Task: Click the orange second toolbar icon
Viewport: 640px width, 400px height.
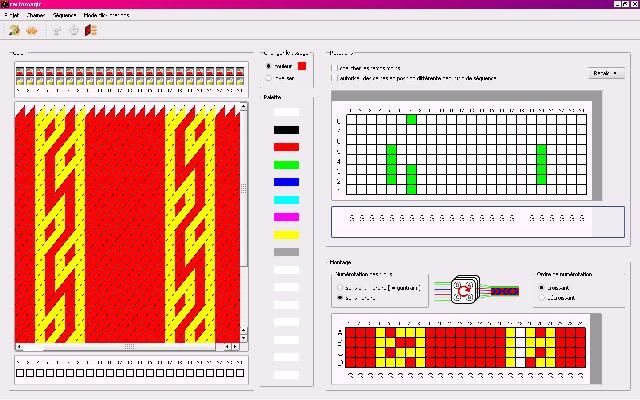Action: tap(32, 31)
